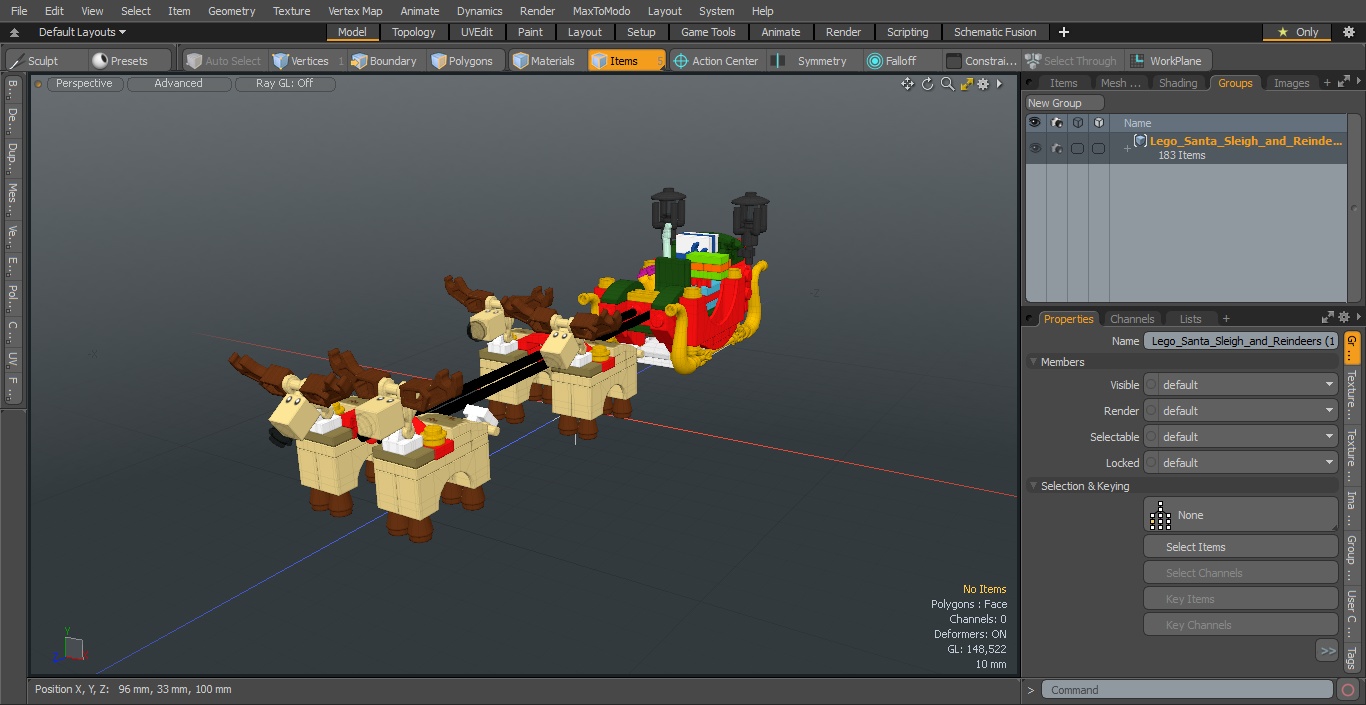Toggle the star Only button
Image resolution: width=1366 pixels, height=705 pixels.
point(1297,32)
